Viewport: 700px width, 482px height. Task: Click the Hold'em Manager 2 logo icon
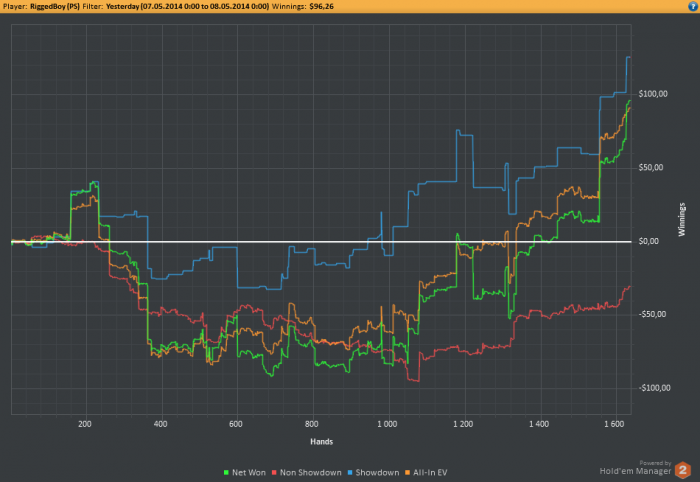[683, 470]
